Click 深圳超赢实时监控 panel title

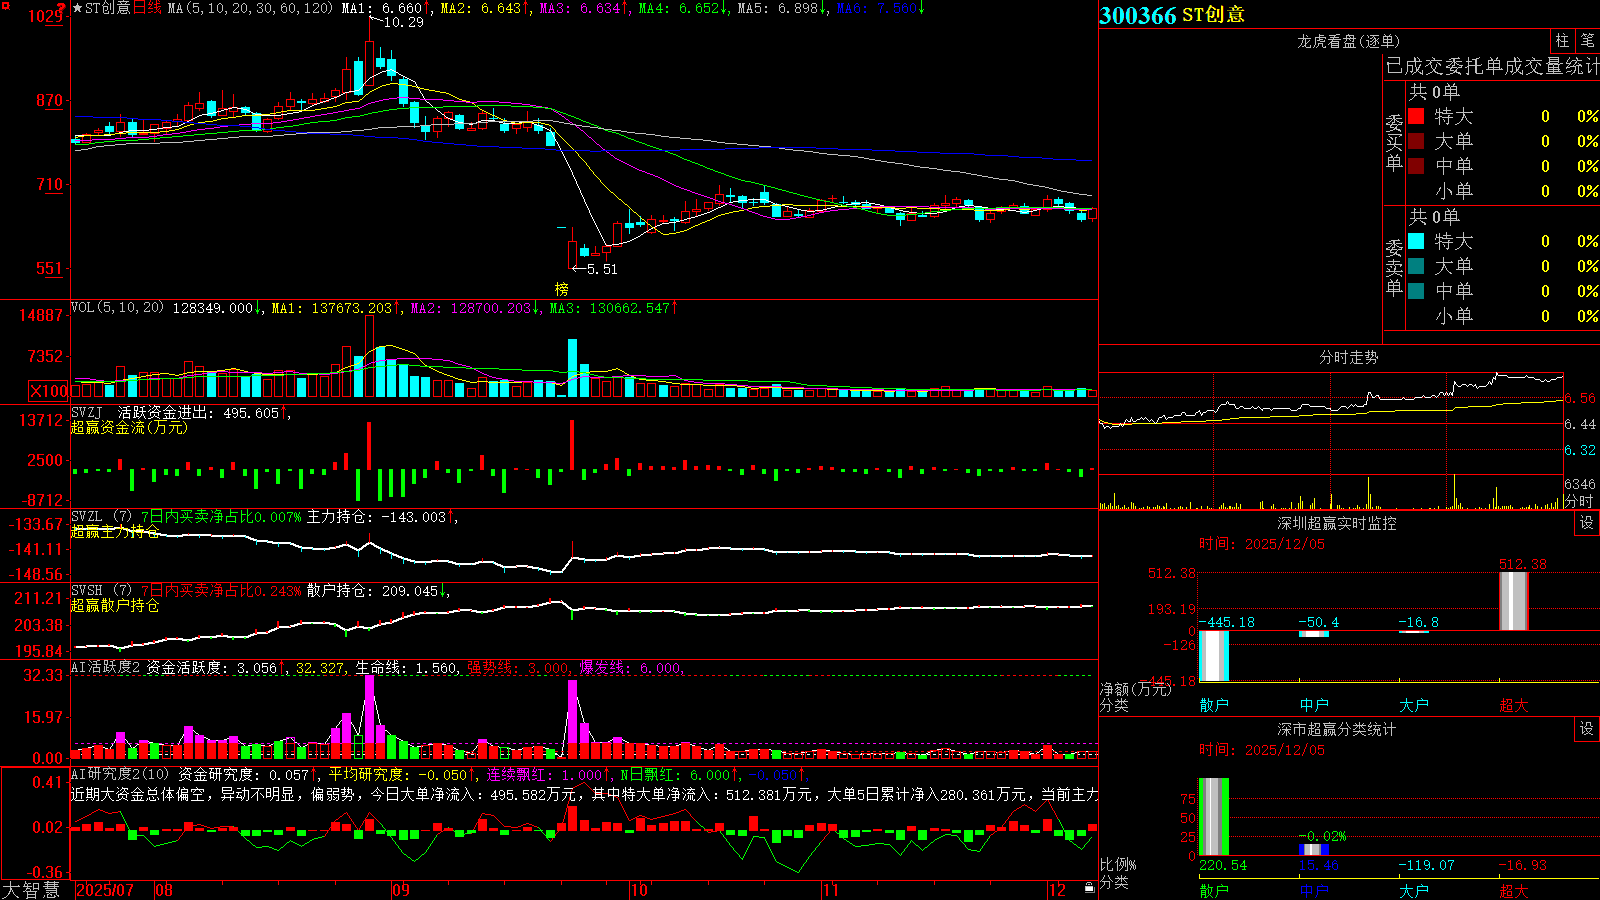1336,523
